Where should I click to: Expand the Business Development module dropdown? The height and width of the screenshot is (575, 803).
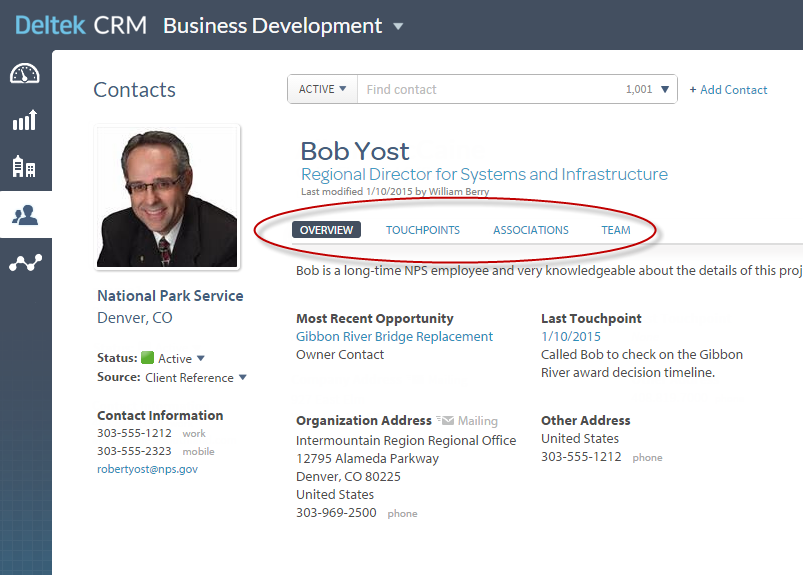(x=398, y=27)
